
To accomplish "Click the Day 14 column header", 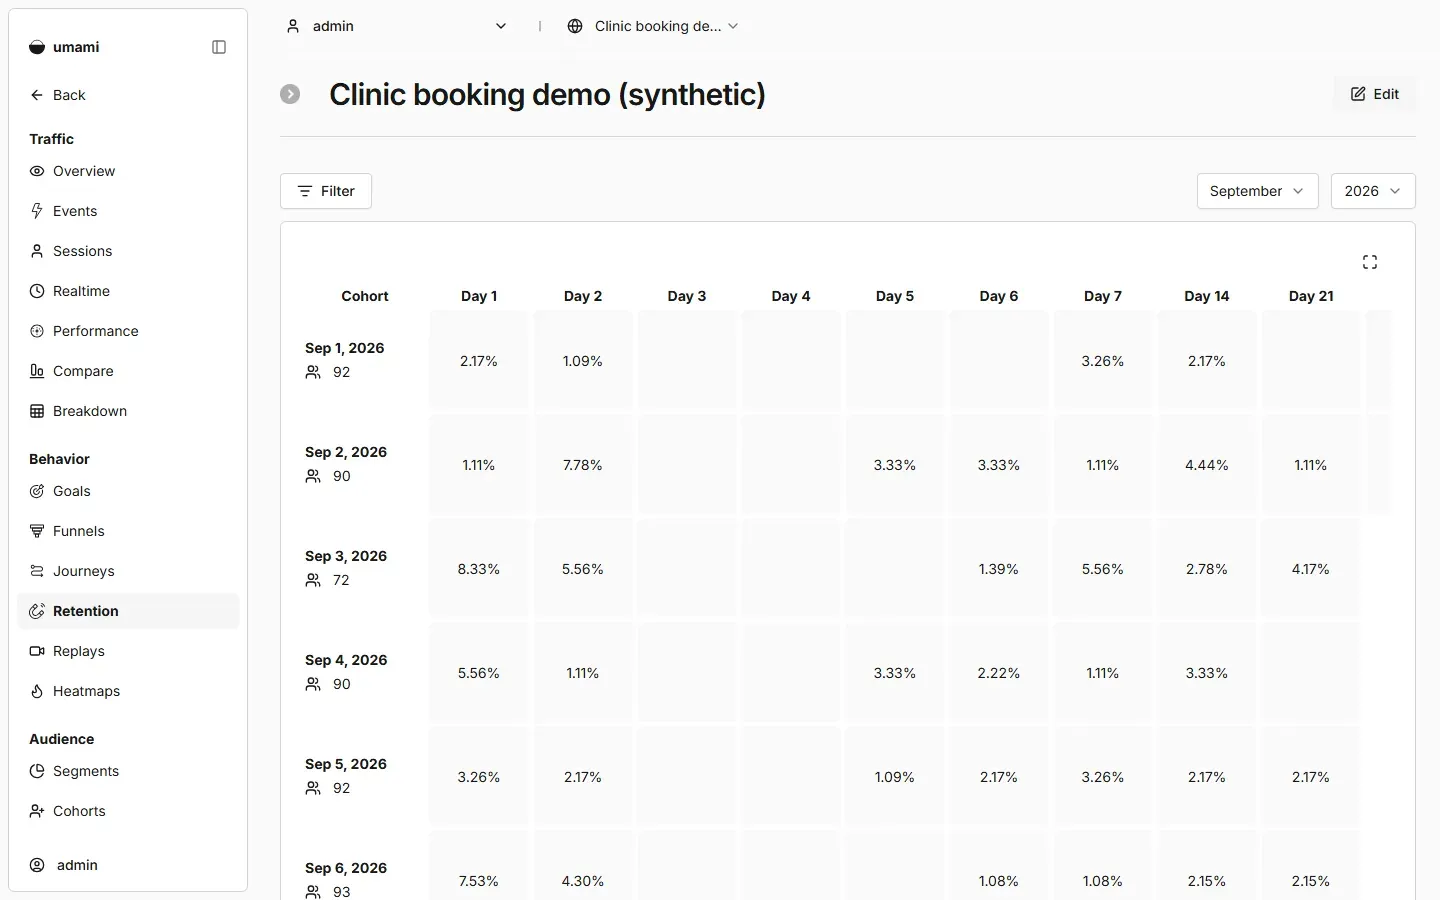I will 1207,296.
